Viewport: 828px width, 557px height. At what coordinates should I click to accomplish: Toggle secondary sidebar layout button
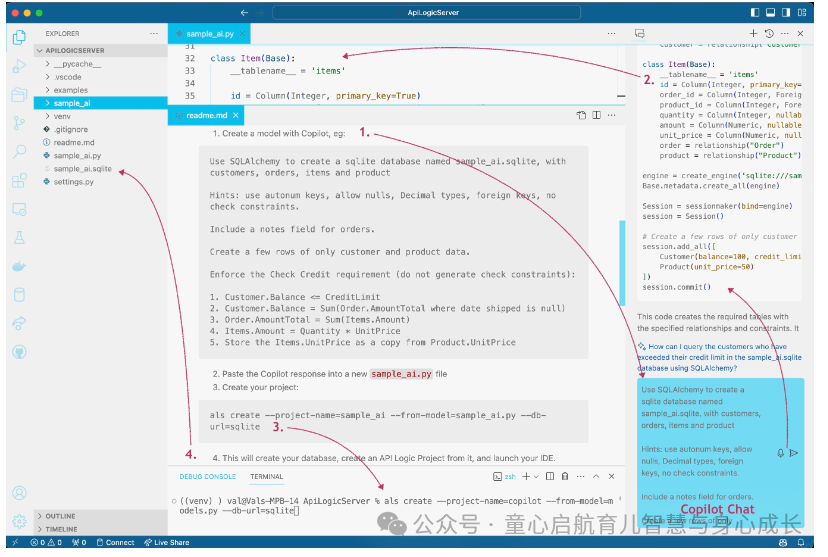[786, 13]
